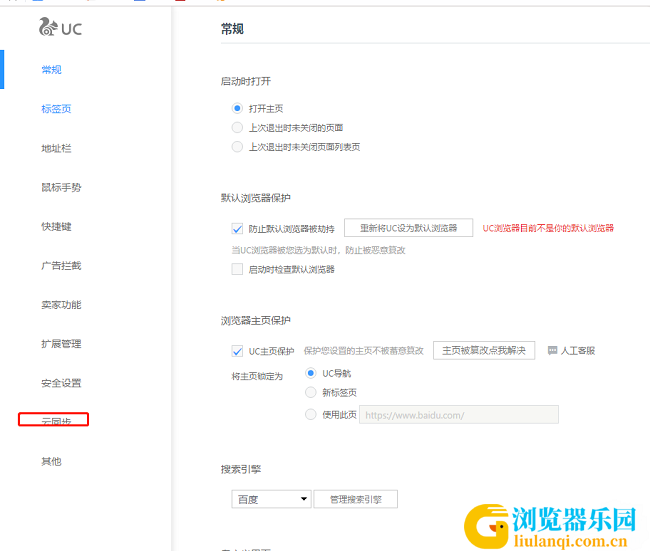650x551 pixels.
Task: Click the 启动时打开 section heading
Action: point(246,81)
